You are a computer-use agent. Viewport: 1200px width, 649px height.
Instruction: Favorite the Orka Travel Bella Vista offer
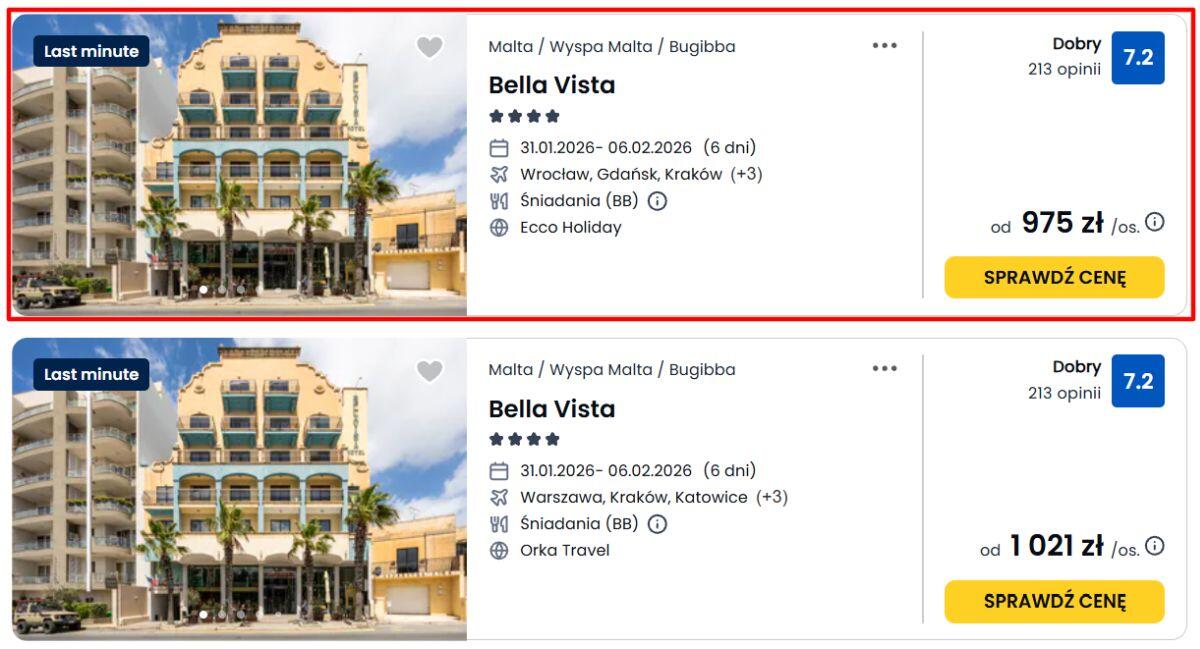(x=429, y=371)
